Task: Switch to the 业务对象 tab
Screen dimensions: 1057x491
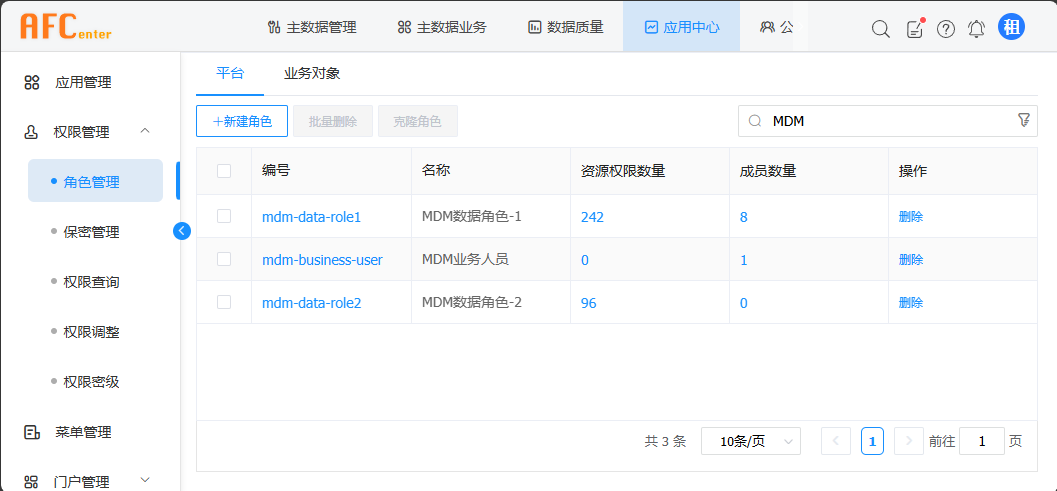Action: tap(312, 73)
